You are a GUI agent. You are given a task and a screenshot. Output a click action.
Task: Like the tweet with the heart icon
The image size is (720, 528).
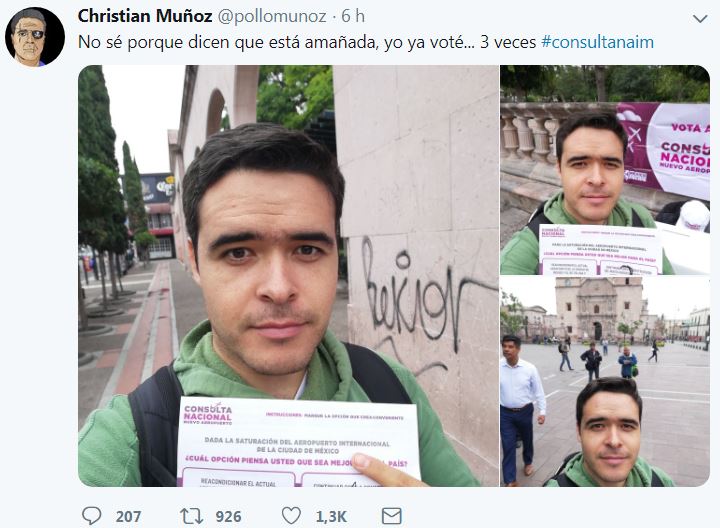[291, 516]
